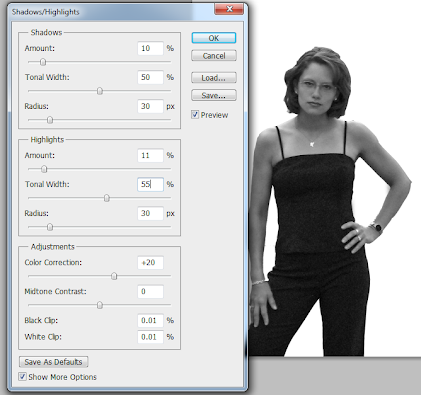Focus the Highlights Amount field showing 11
This screenshot has height=395, width=421.
point(150,155)
